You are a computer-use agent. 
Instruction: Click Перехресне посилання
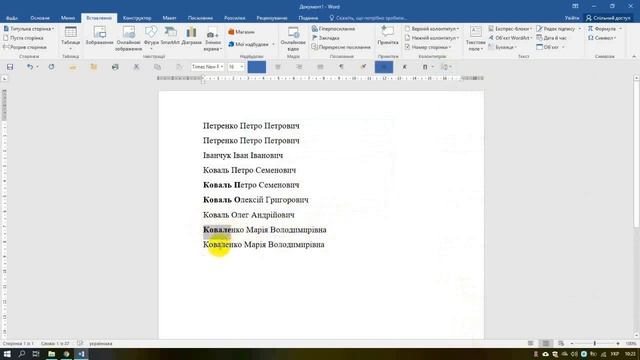pyautogui.click(x=341, y=47)
